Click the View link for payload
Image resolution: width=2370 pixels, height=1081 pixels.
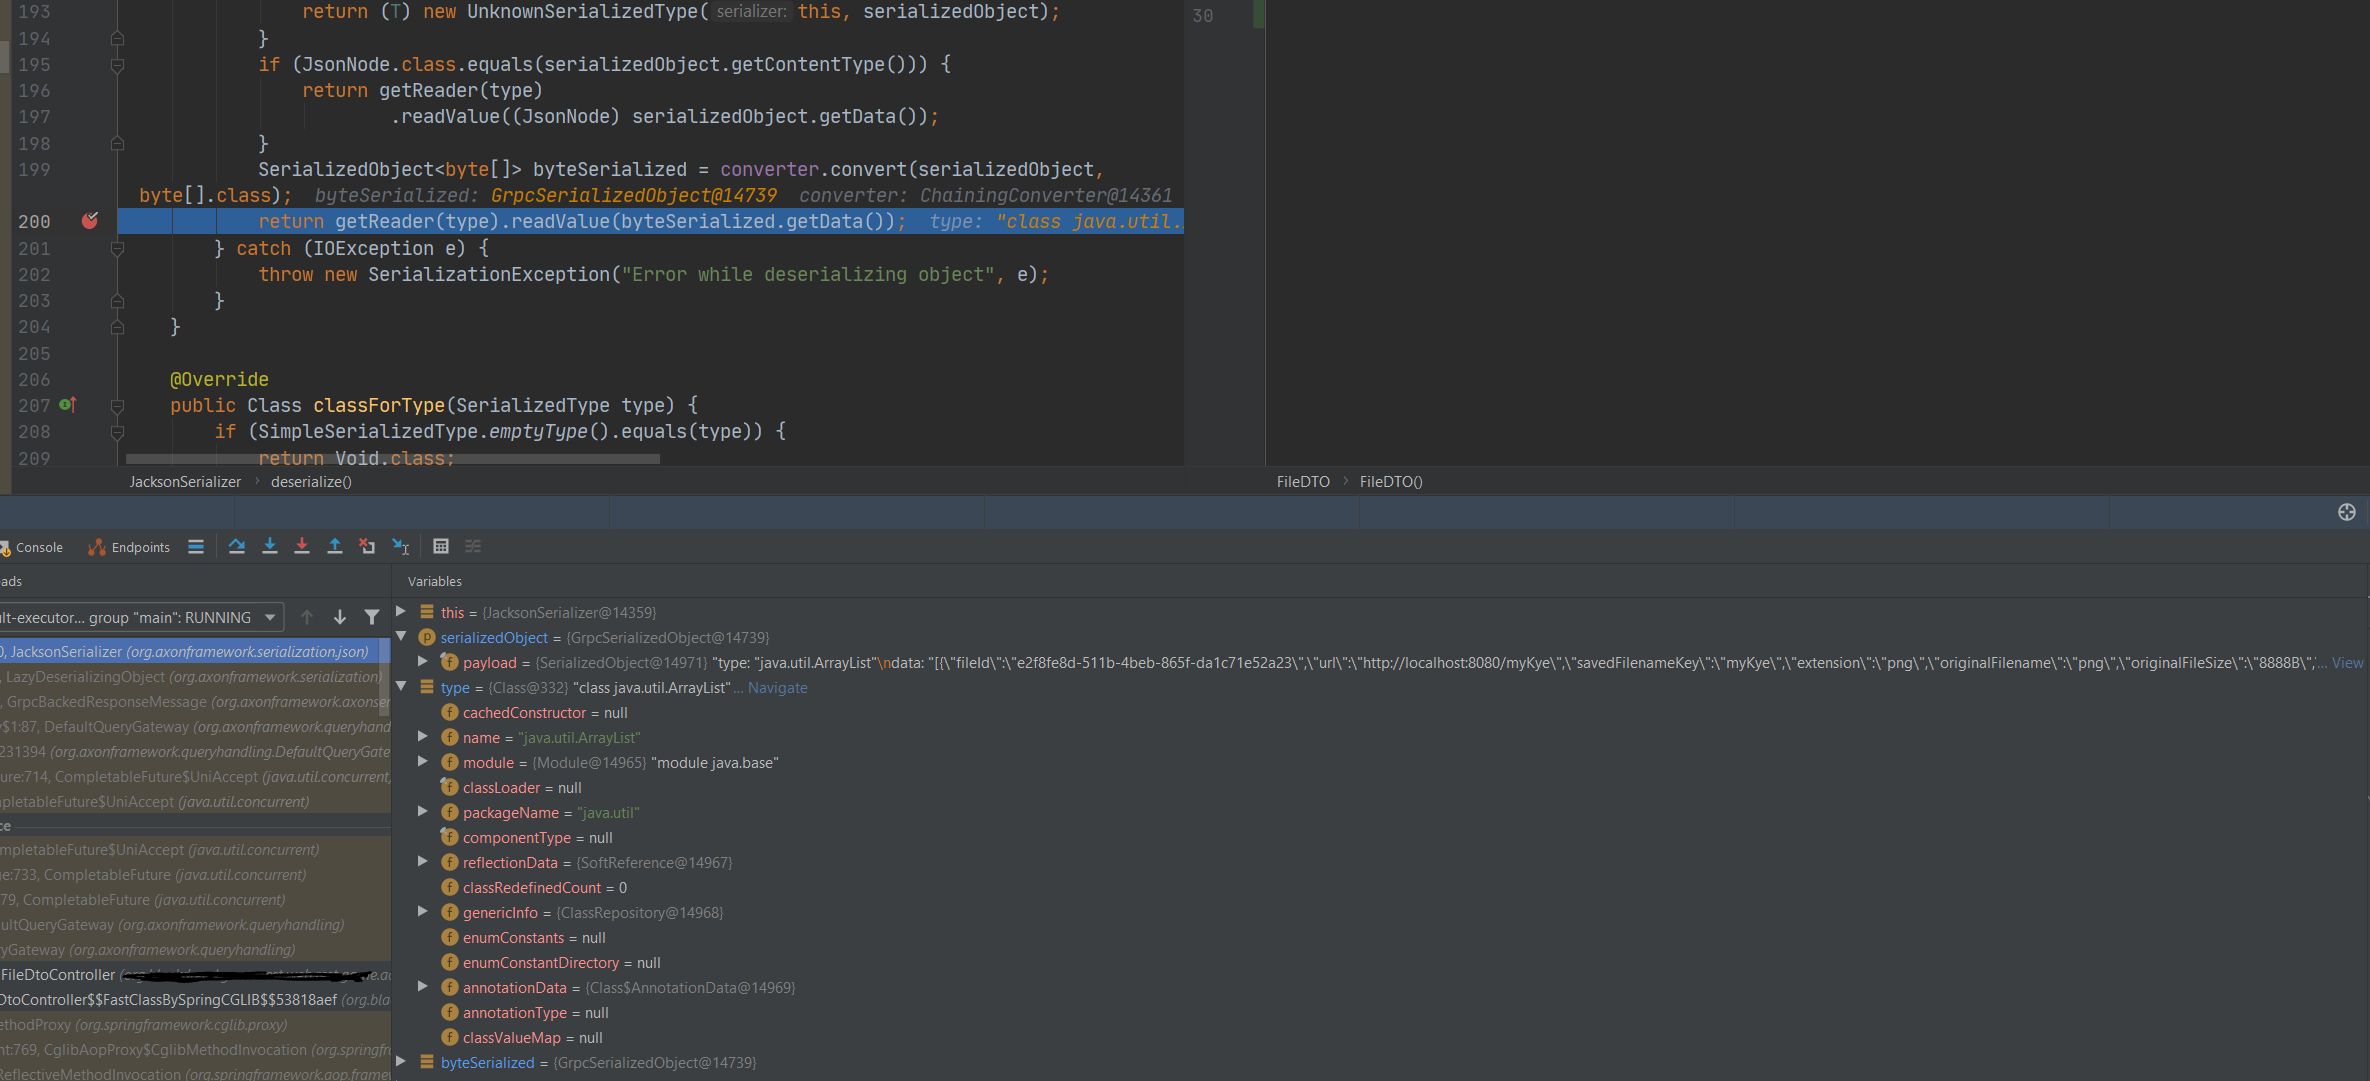pyautogui.click(x=2347, y=663)
